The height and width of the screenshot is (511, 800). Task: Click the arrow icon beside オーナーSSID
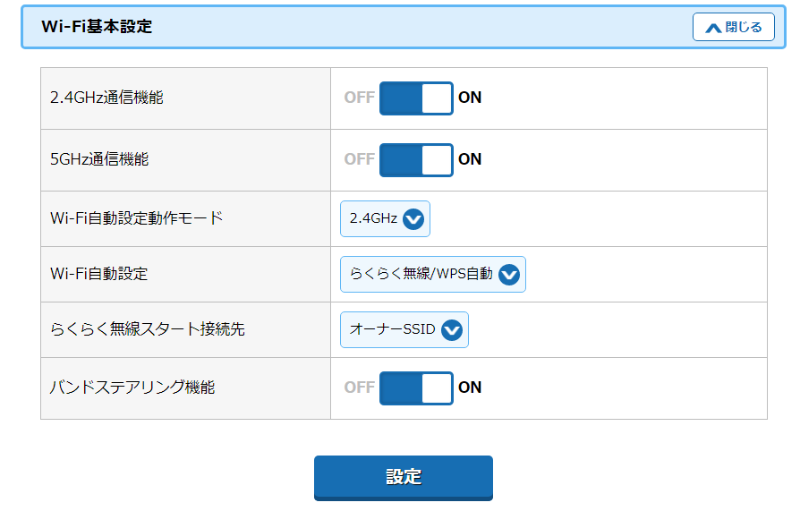[x=452, y=330]
